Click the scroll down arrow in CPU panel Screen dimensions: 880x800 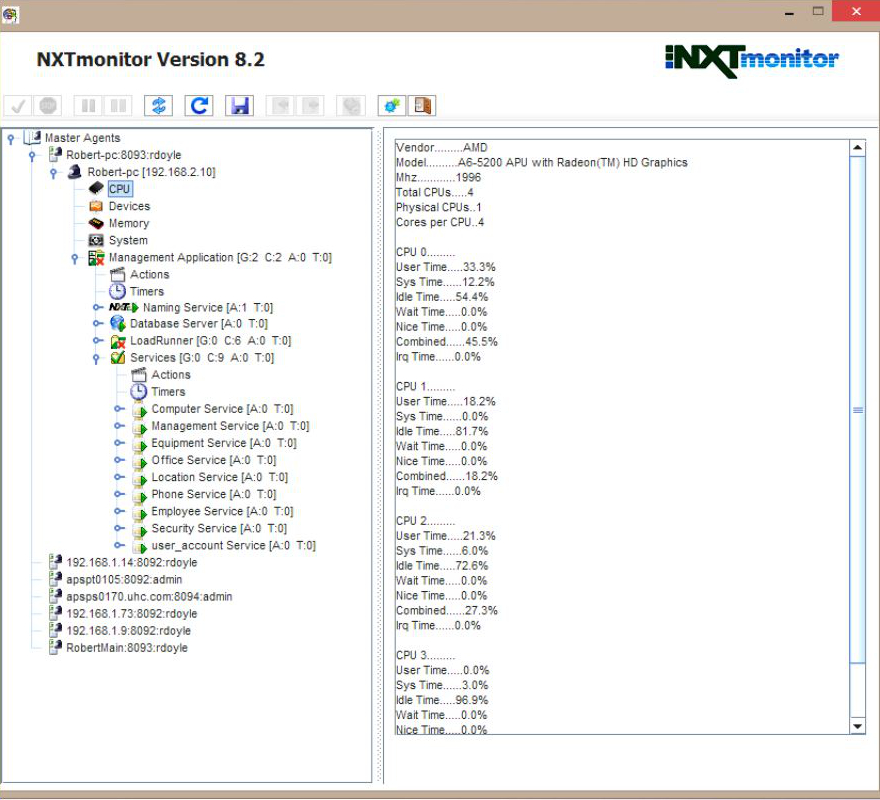coord(857,725)
